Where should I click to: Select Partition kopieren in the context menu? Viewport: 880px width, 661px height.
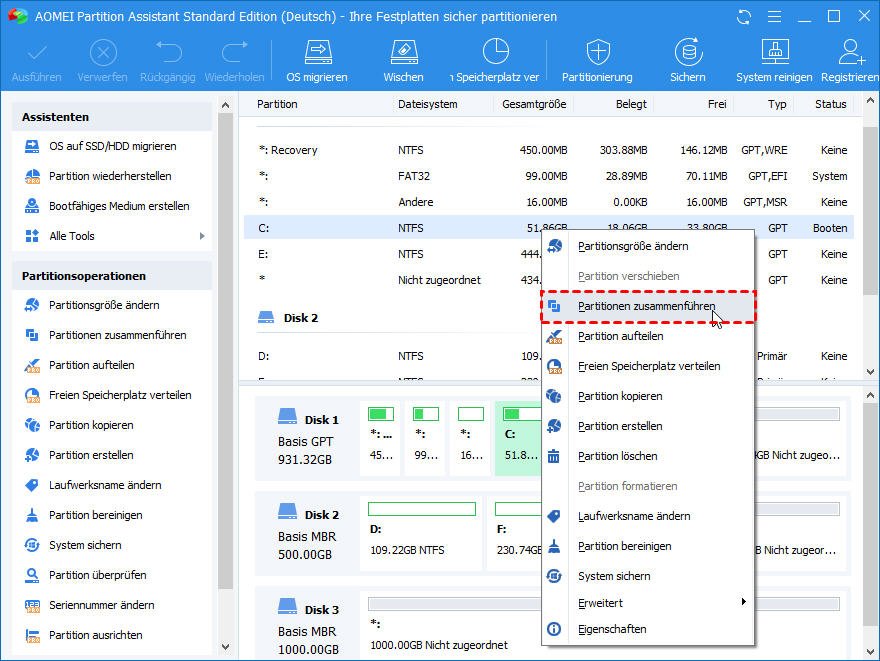click(648, 397)
